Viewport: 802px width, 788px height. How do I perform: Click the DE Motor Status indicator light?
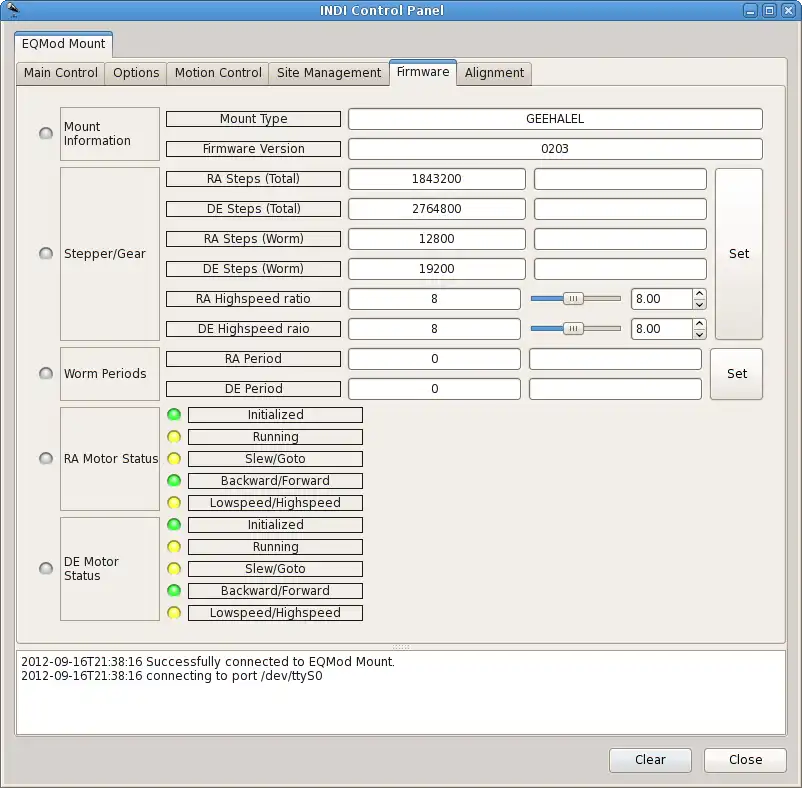click(x=46, y=569)
